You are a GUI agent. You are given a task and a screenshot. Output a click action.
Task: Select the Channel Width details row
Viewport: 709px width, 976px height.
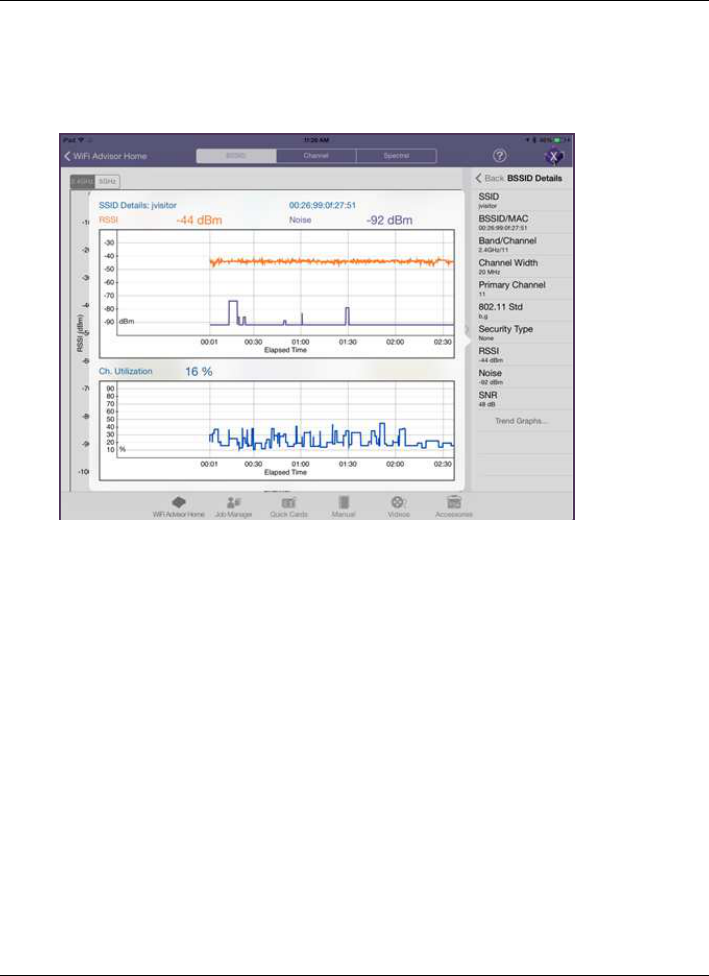tap(523, 267)
